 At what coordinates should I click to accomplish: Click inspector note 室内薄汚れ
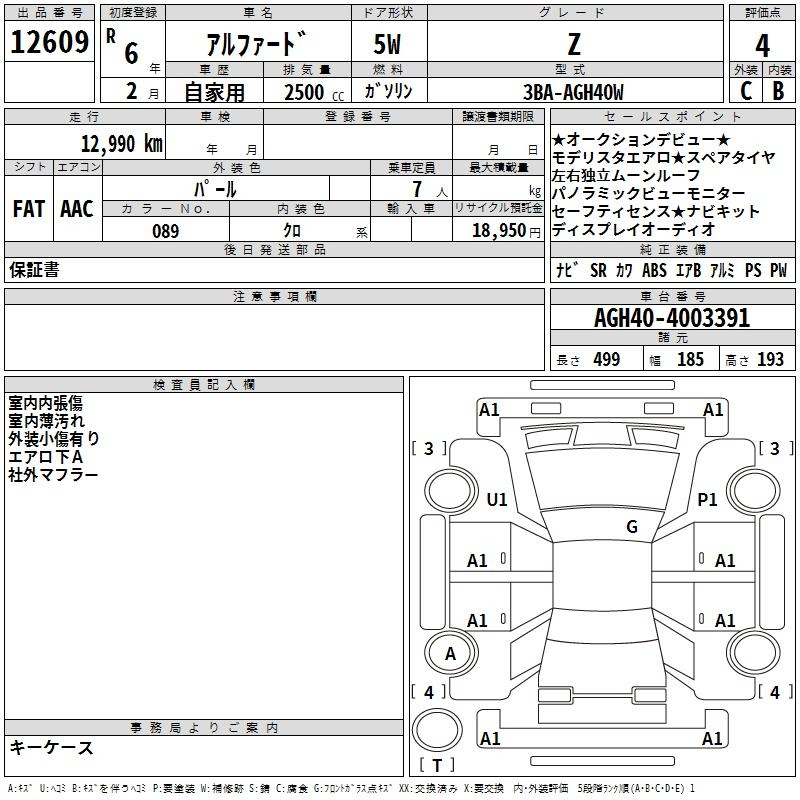(46, 421)
